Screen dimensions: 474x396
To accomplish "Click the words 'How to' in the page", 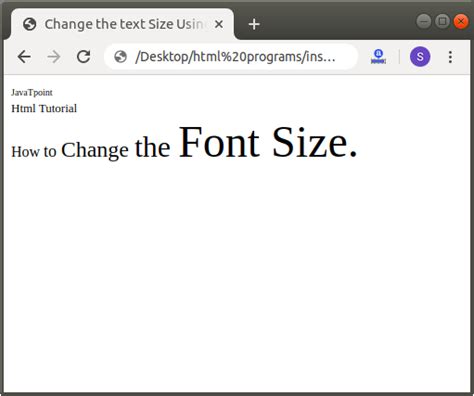I will pos(34,152).
